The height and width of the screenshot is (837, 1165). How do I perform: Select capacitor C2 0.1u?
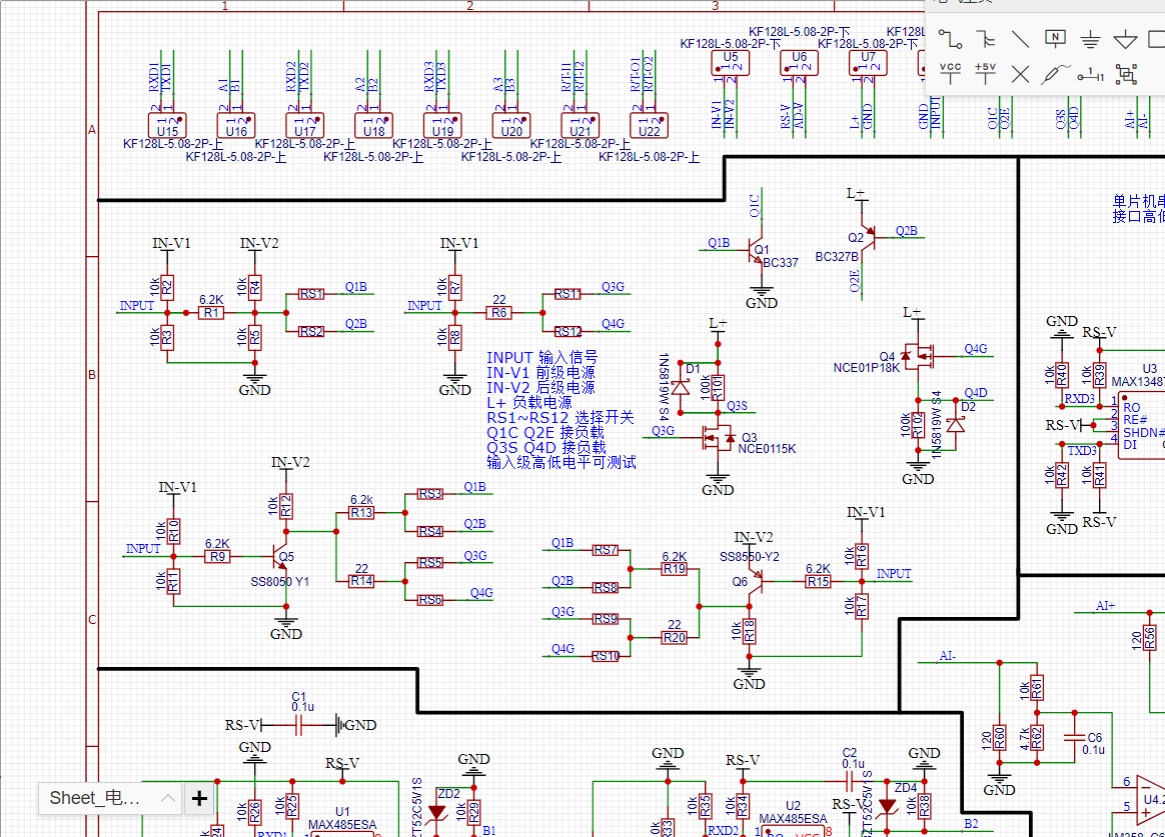tap(850, 781)
